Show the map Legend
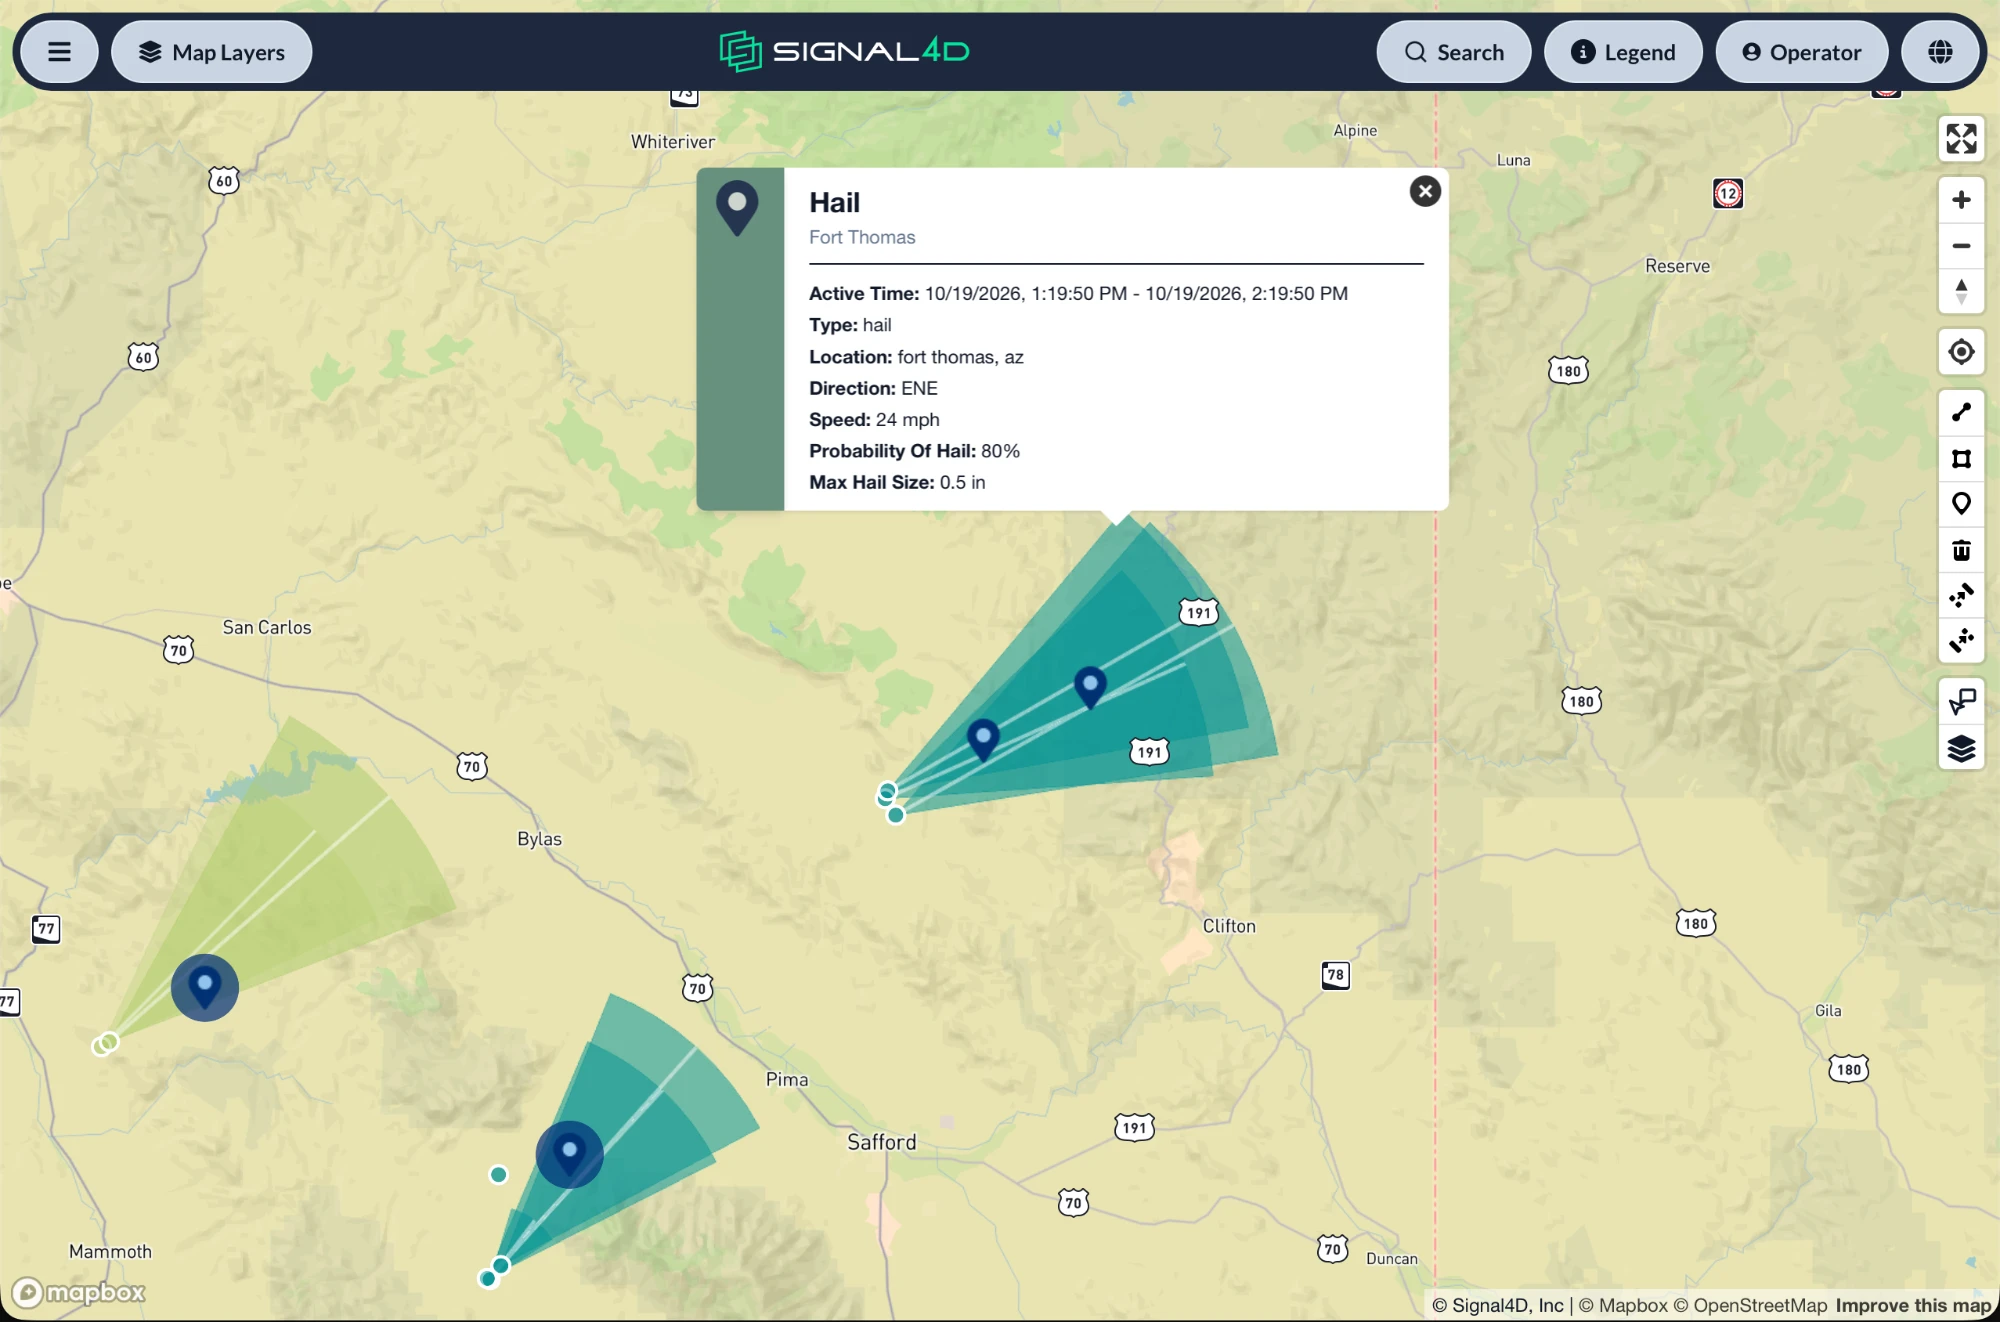The height and width of the screenshot is (1322, 2000). (1623, 52)
